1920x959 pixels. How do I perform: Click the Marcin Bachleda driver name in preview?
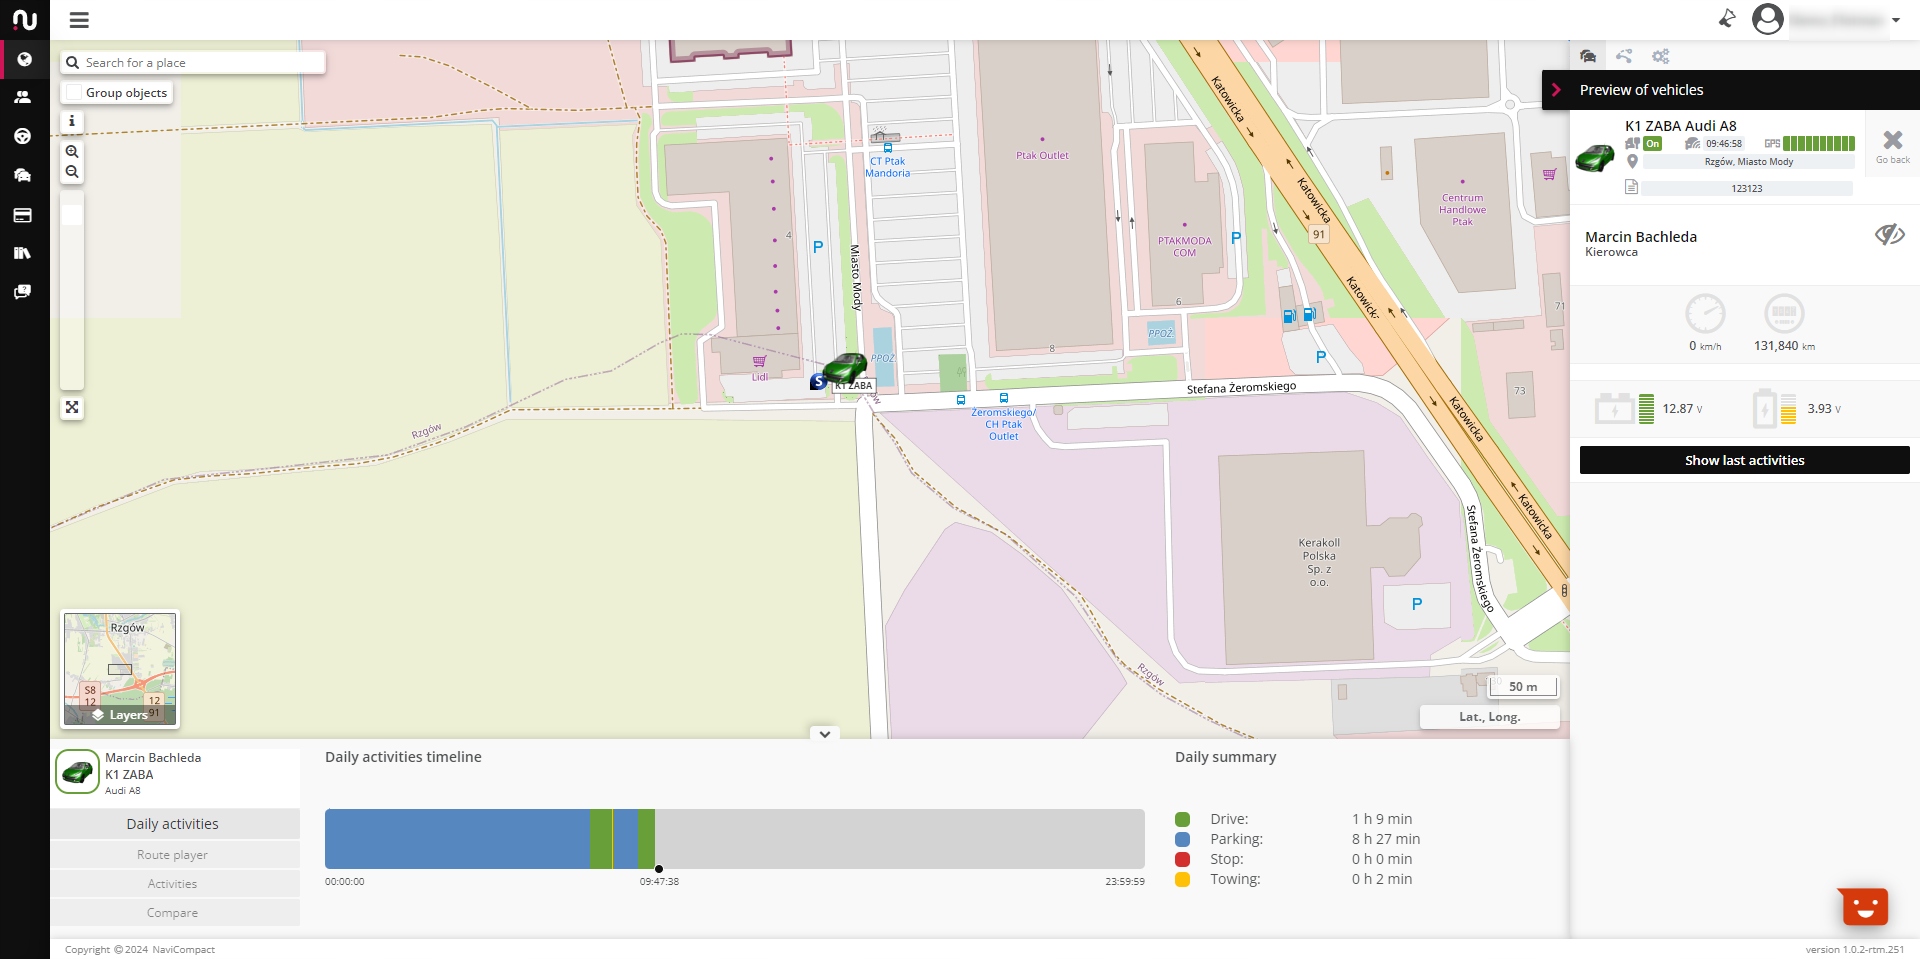(1641, 237)
